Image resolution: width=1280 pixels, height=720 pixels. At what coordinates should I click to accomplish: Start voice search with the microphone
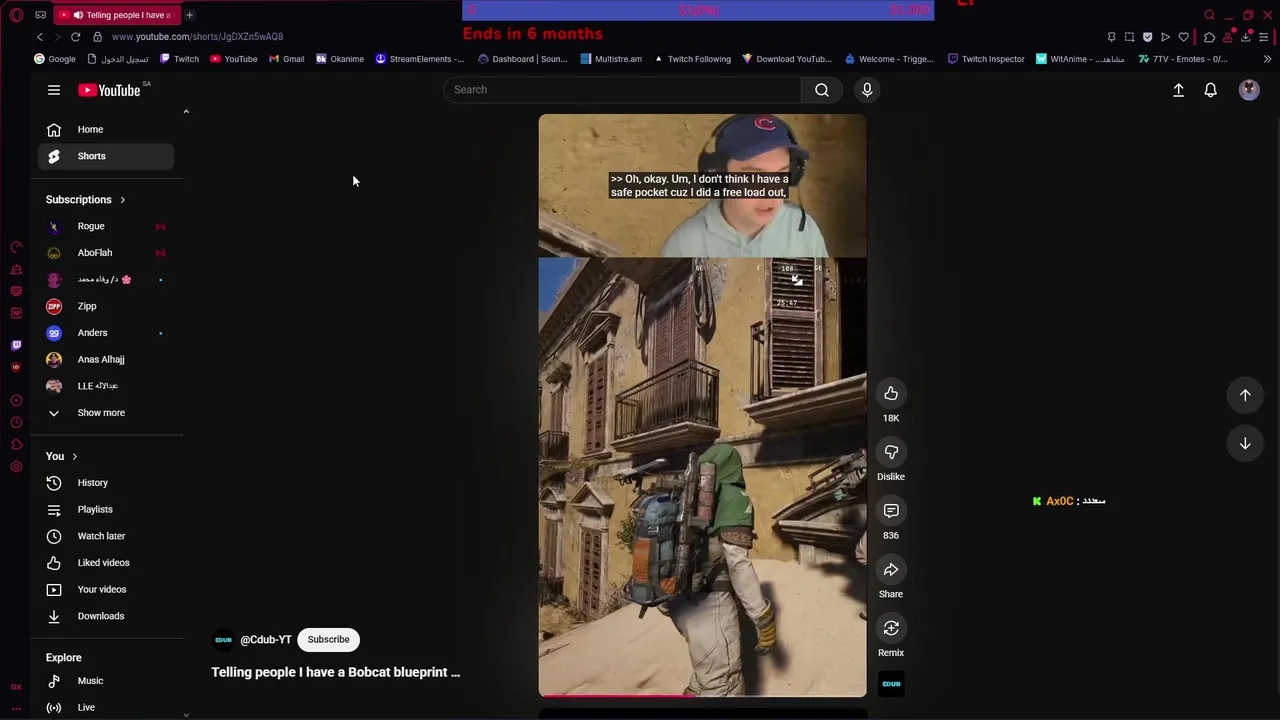coord(867,90)
